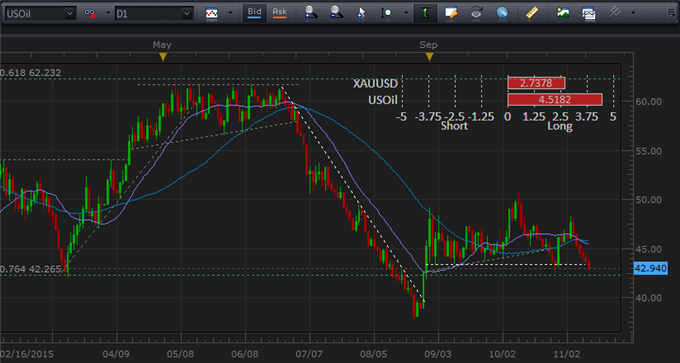Click the eye visibility icon
680x363 pixels.
coord(477,13)
